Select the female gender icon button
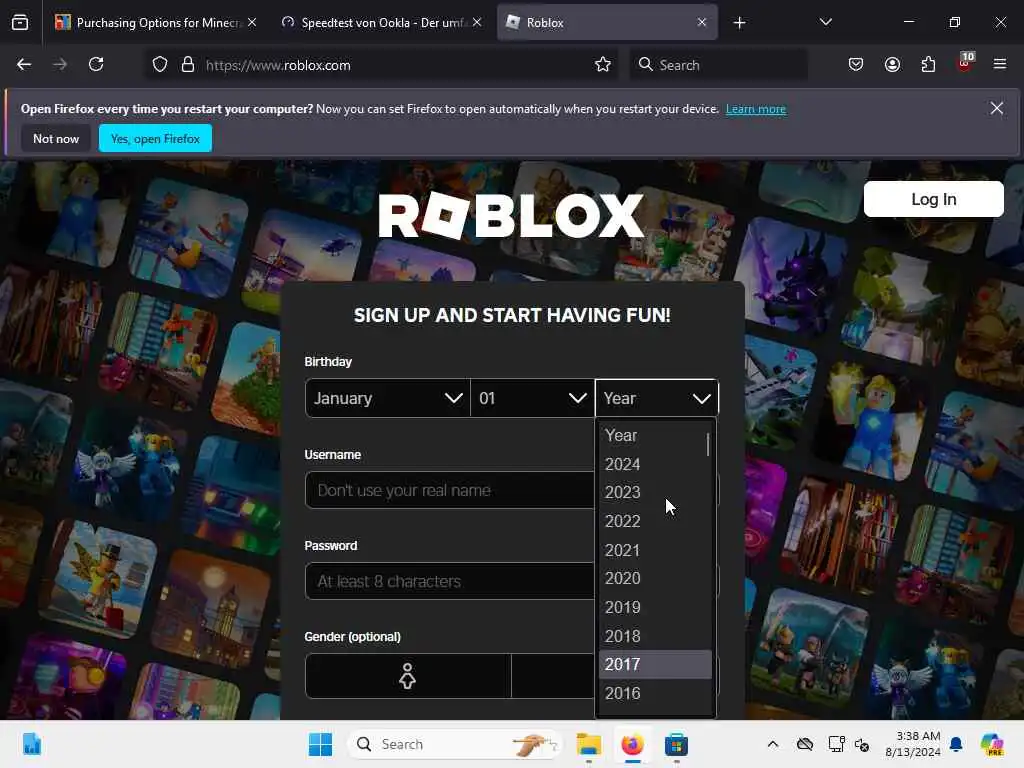 point(408,676)
